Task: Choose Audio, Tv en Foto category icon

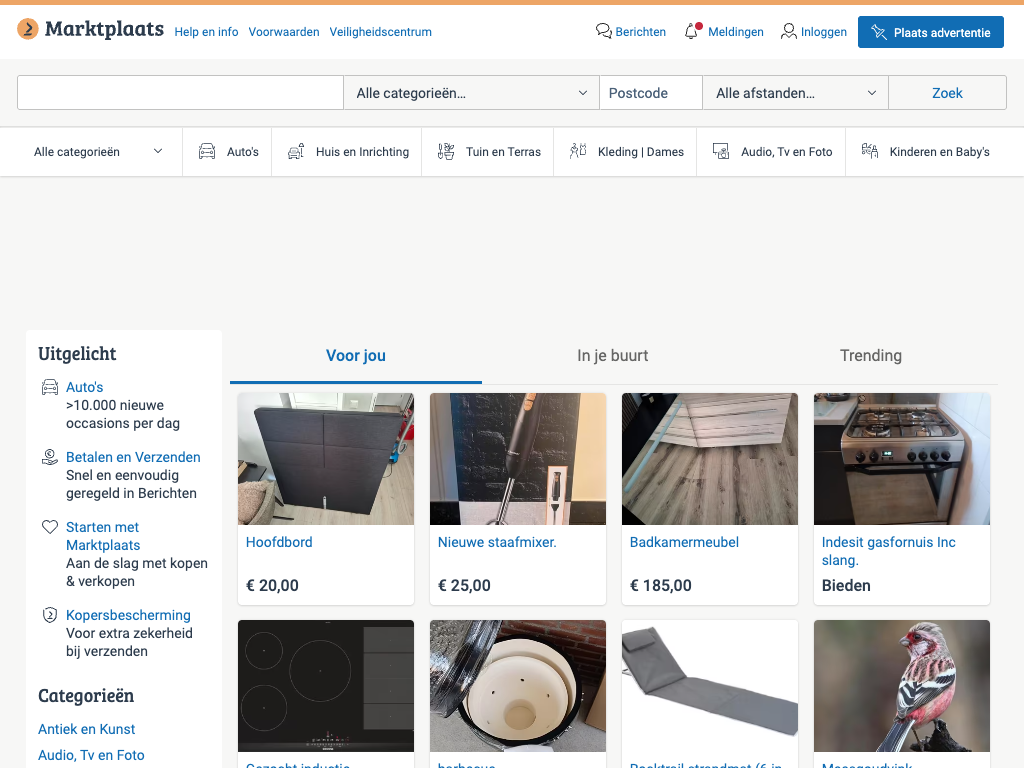Action: [x=721, y=152]
